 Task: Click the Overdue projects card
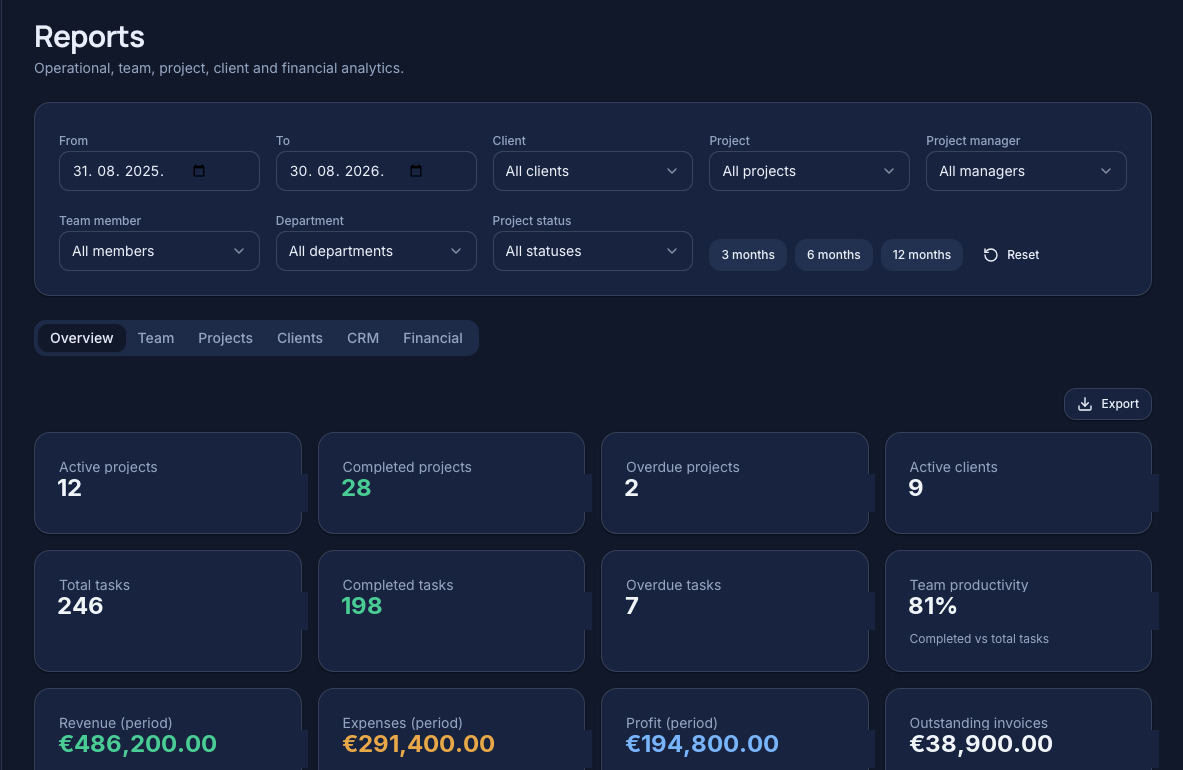point(735,483)
